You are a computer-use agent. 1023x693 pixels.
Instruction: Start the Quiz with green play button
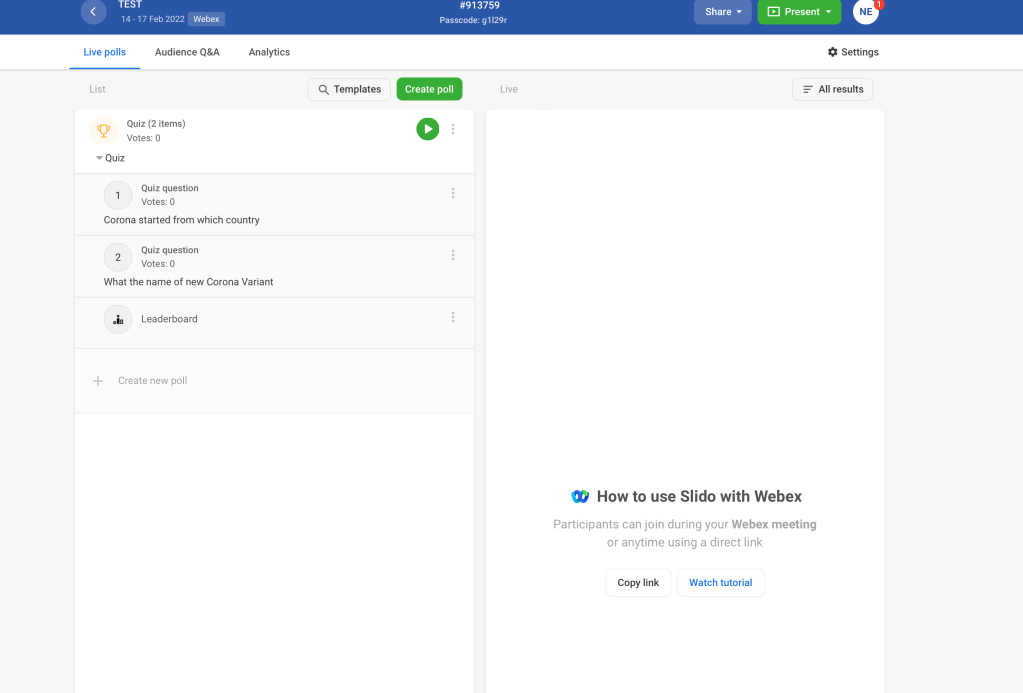(x=428, y=129)
